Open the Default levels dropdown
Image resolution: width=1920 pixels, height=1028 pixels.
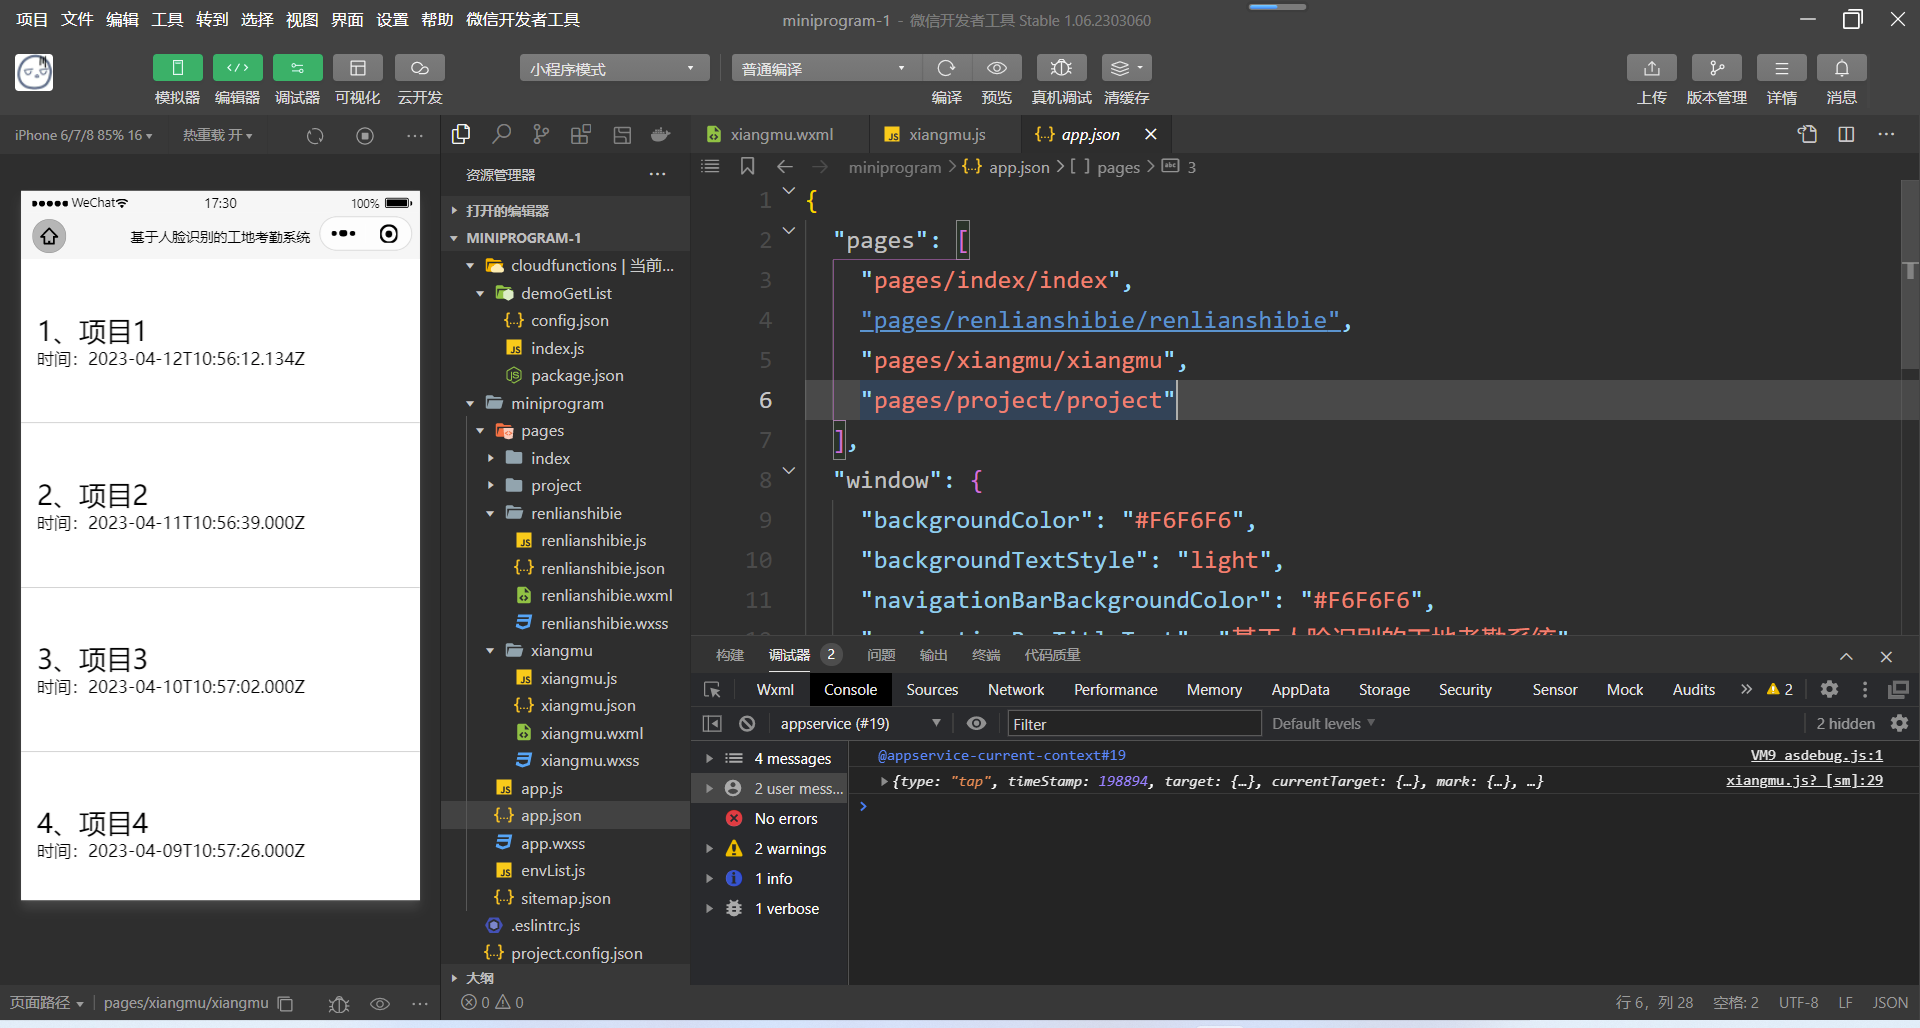pyautogui.click(x=1323, y=723)
